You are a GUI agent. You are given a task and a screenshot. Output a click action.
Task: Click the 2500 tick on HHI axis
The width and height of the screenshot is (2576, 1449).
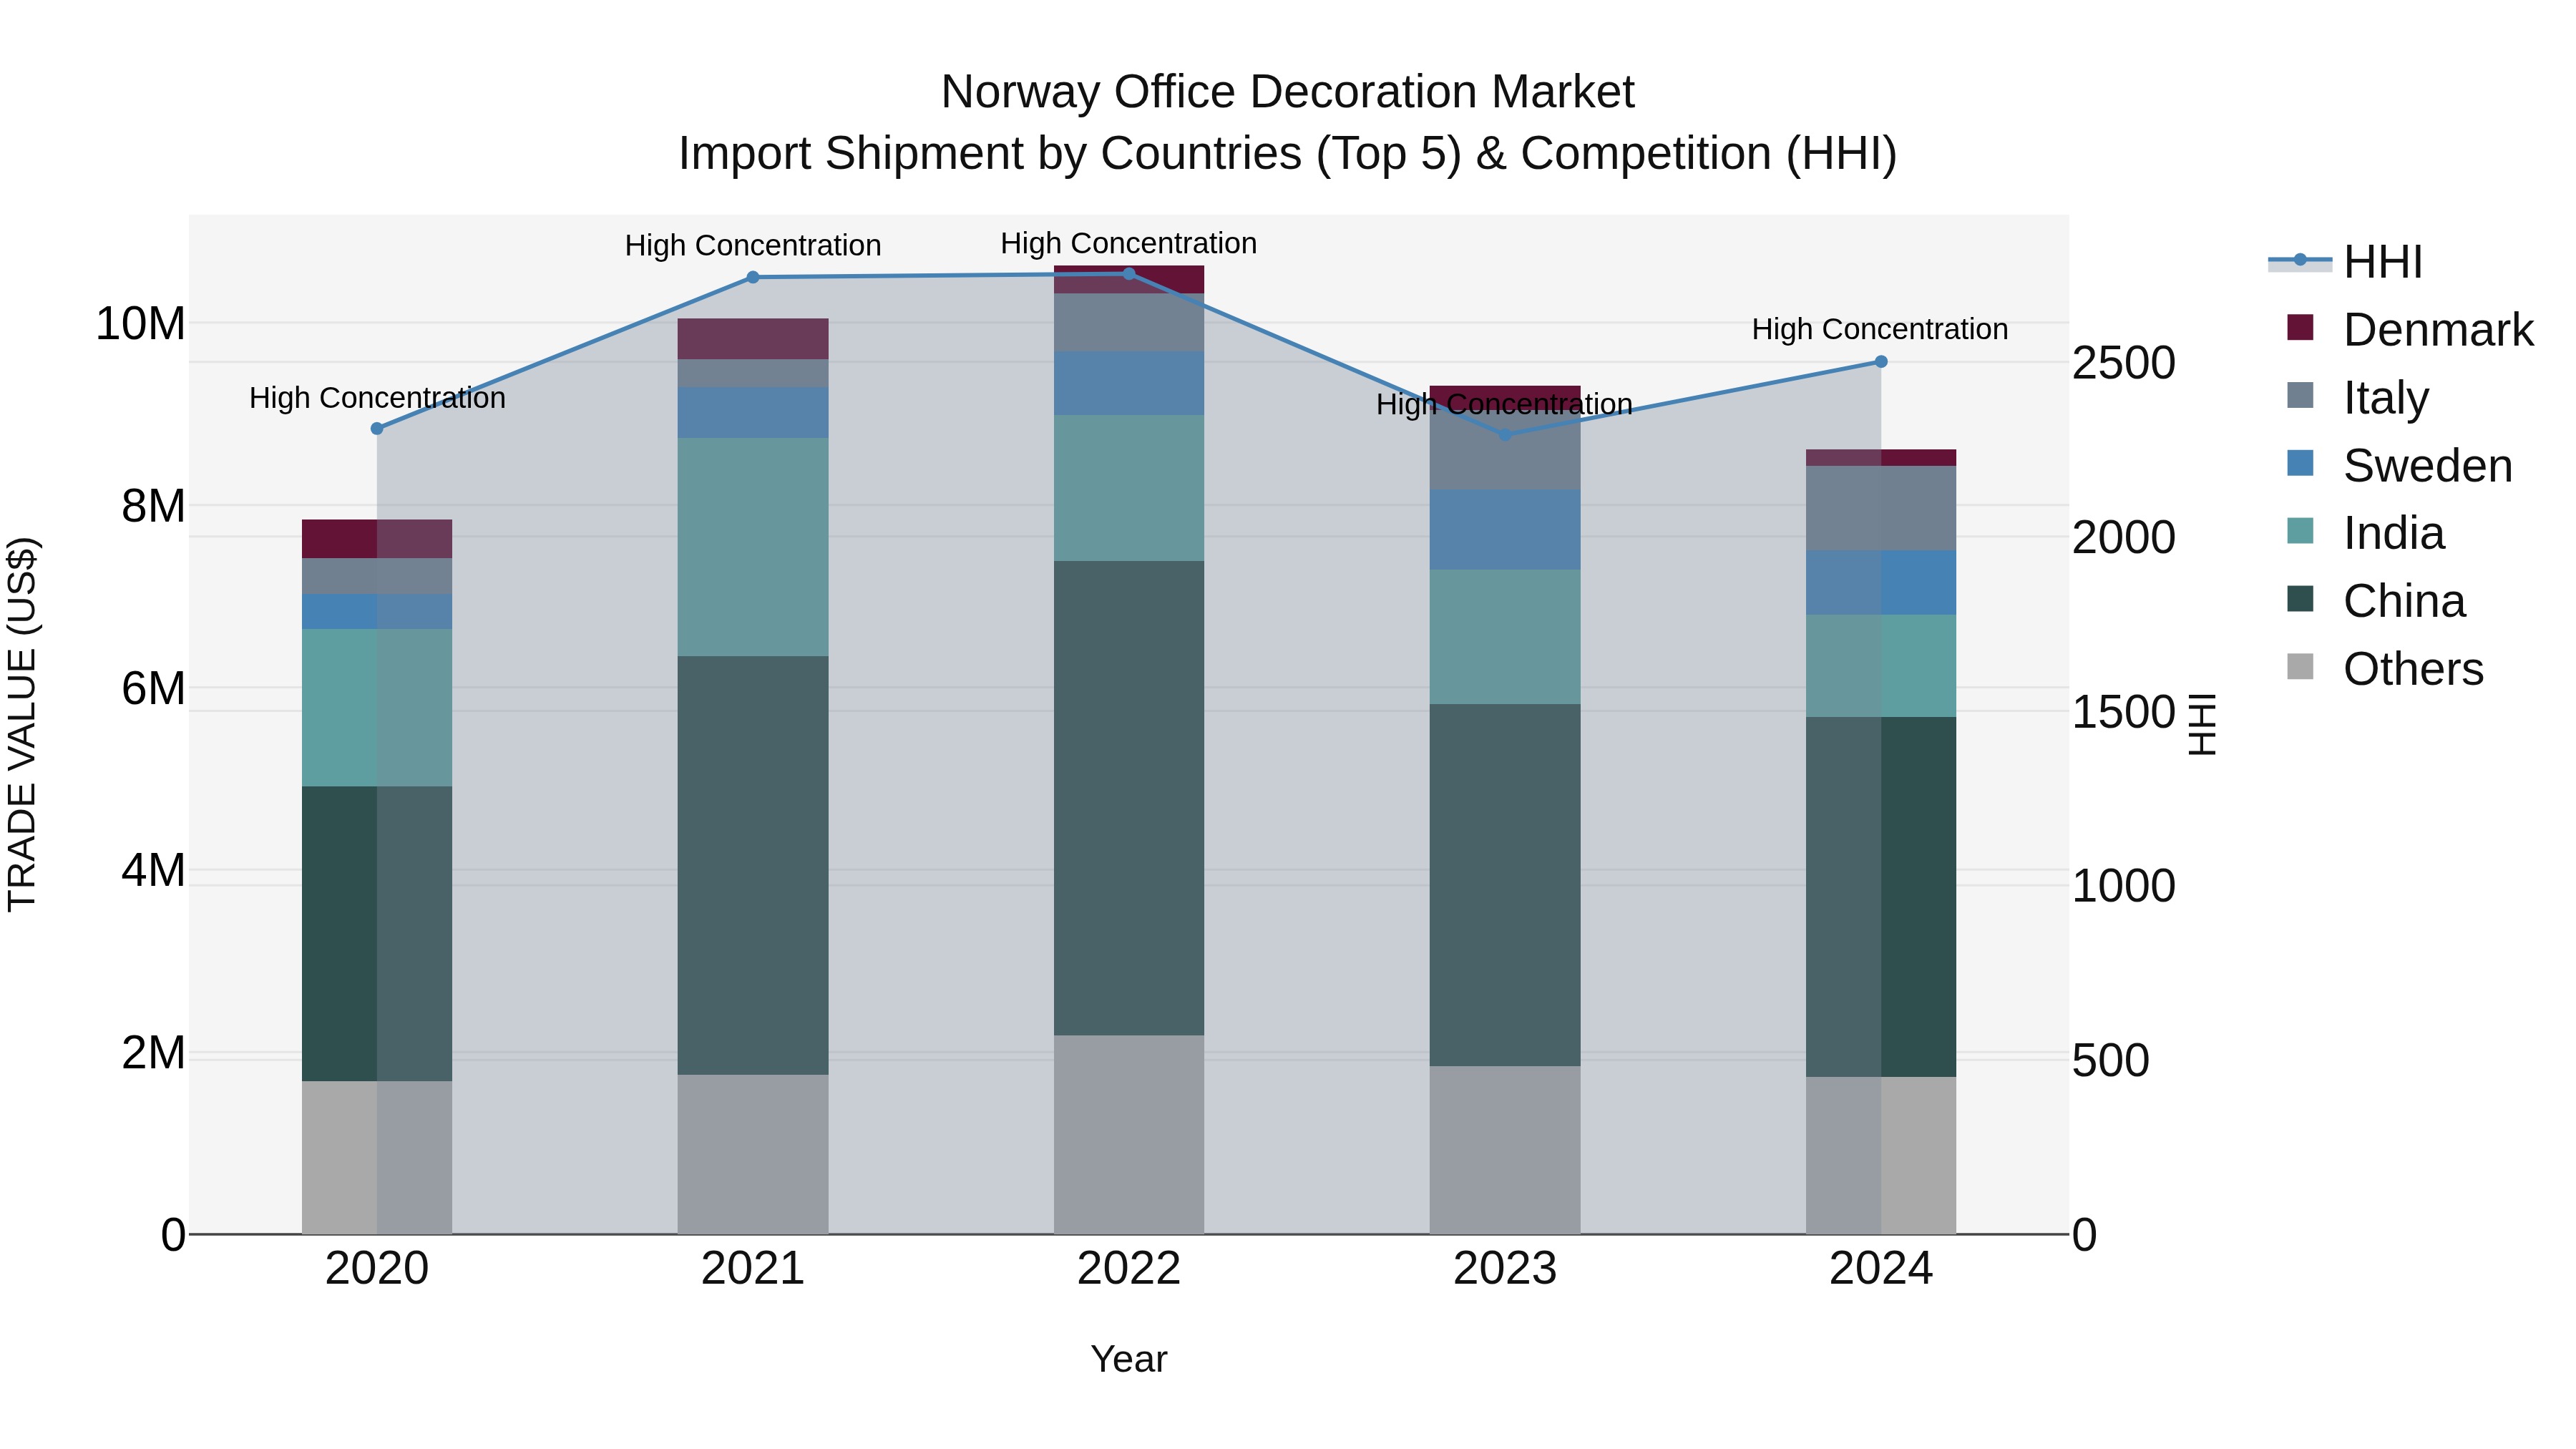(2123, 363)
